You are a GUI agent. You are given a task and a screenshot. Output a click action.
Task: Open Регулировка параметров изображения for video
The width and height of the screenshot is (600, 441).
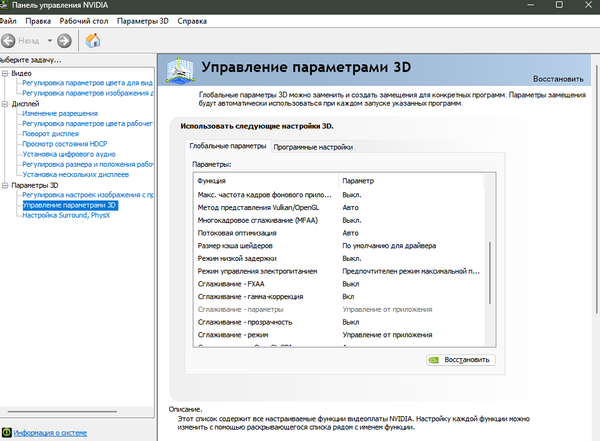(88, 93)
